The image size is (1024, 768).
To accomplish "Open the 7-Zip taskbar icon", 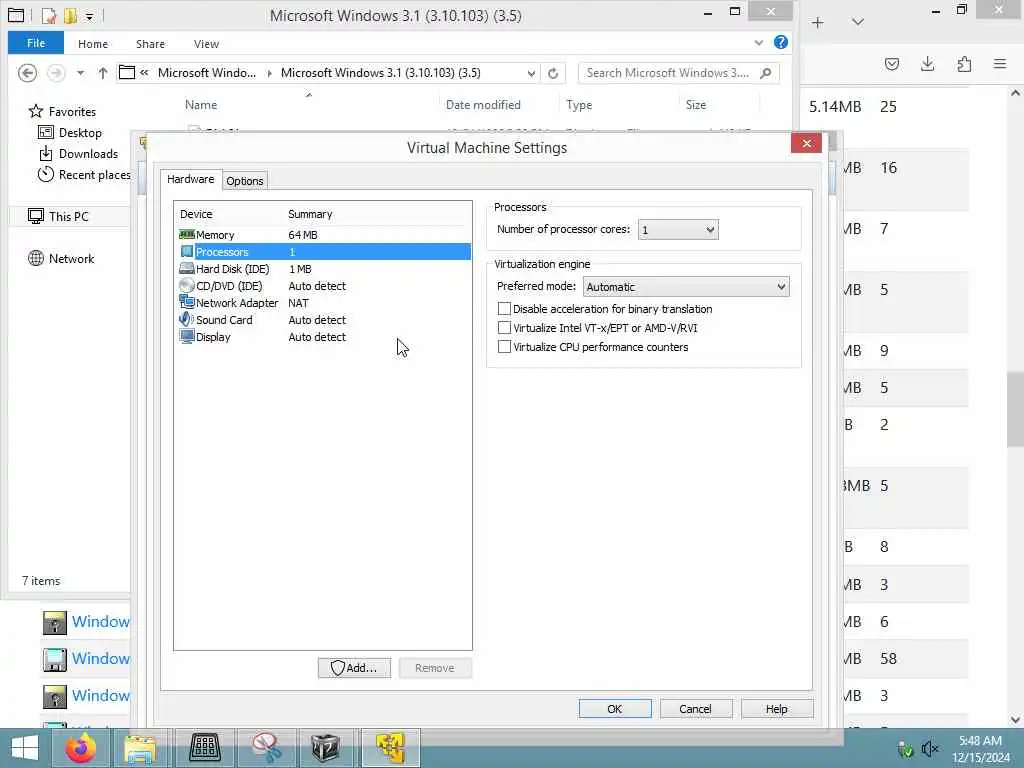I will pos(326,748).
